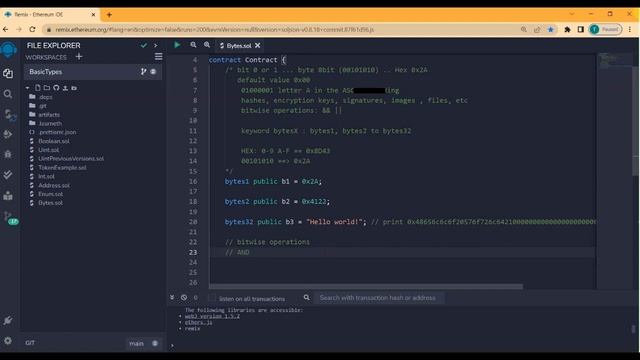
Task: Open a new browser tab
Action: pyautogui.click(x=109, y=15)
